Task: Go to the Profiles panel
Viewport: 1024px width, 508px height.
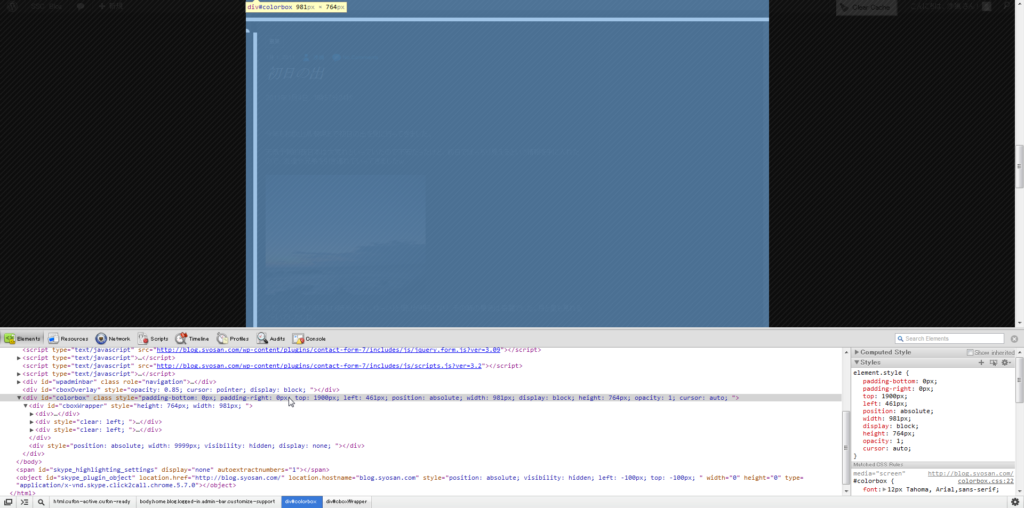Action: click(x=233, y=339)
